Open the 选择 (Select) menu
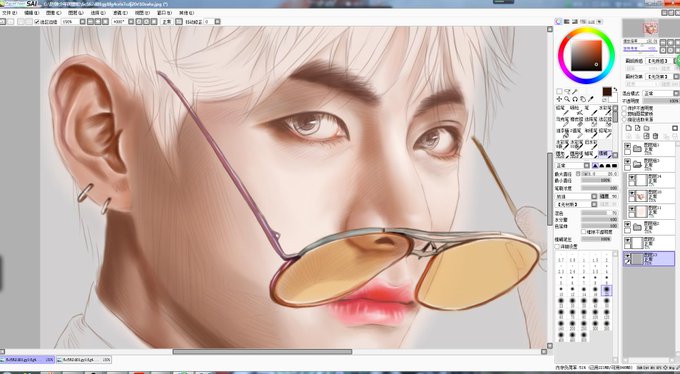This screenshot has height=374, width=680. point(98,13)
